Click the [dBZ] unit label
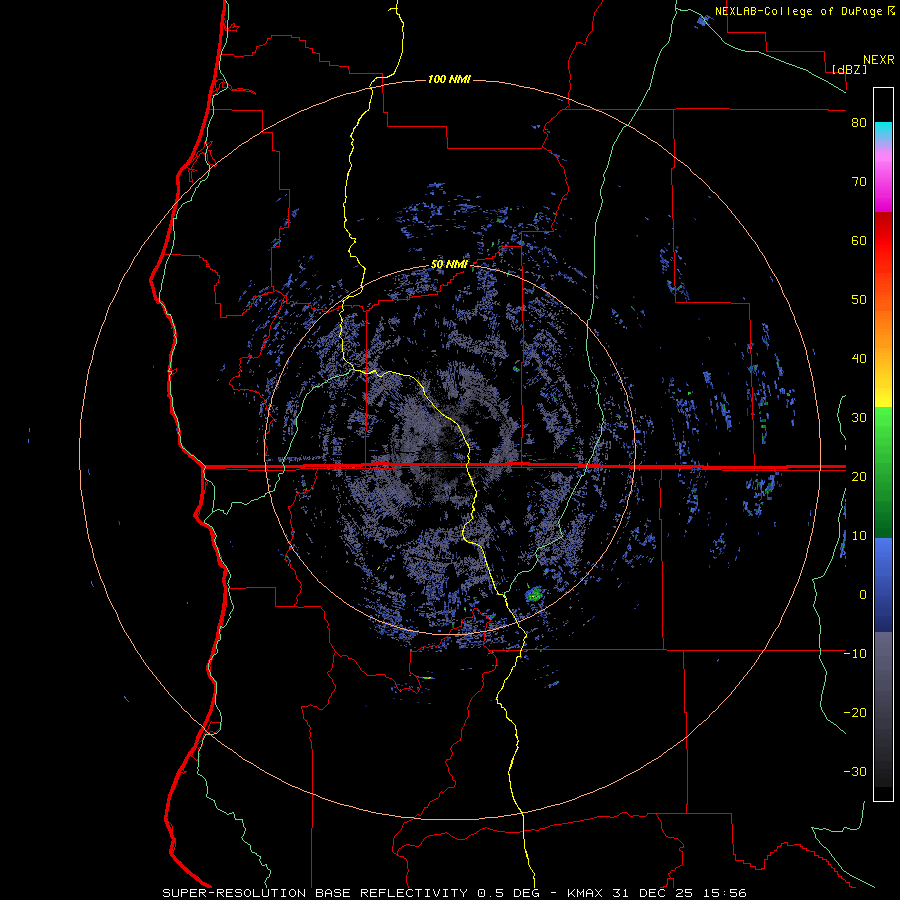This screenshot has width=900, height=900. coord(849,69)
